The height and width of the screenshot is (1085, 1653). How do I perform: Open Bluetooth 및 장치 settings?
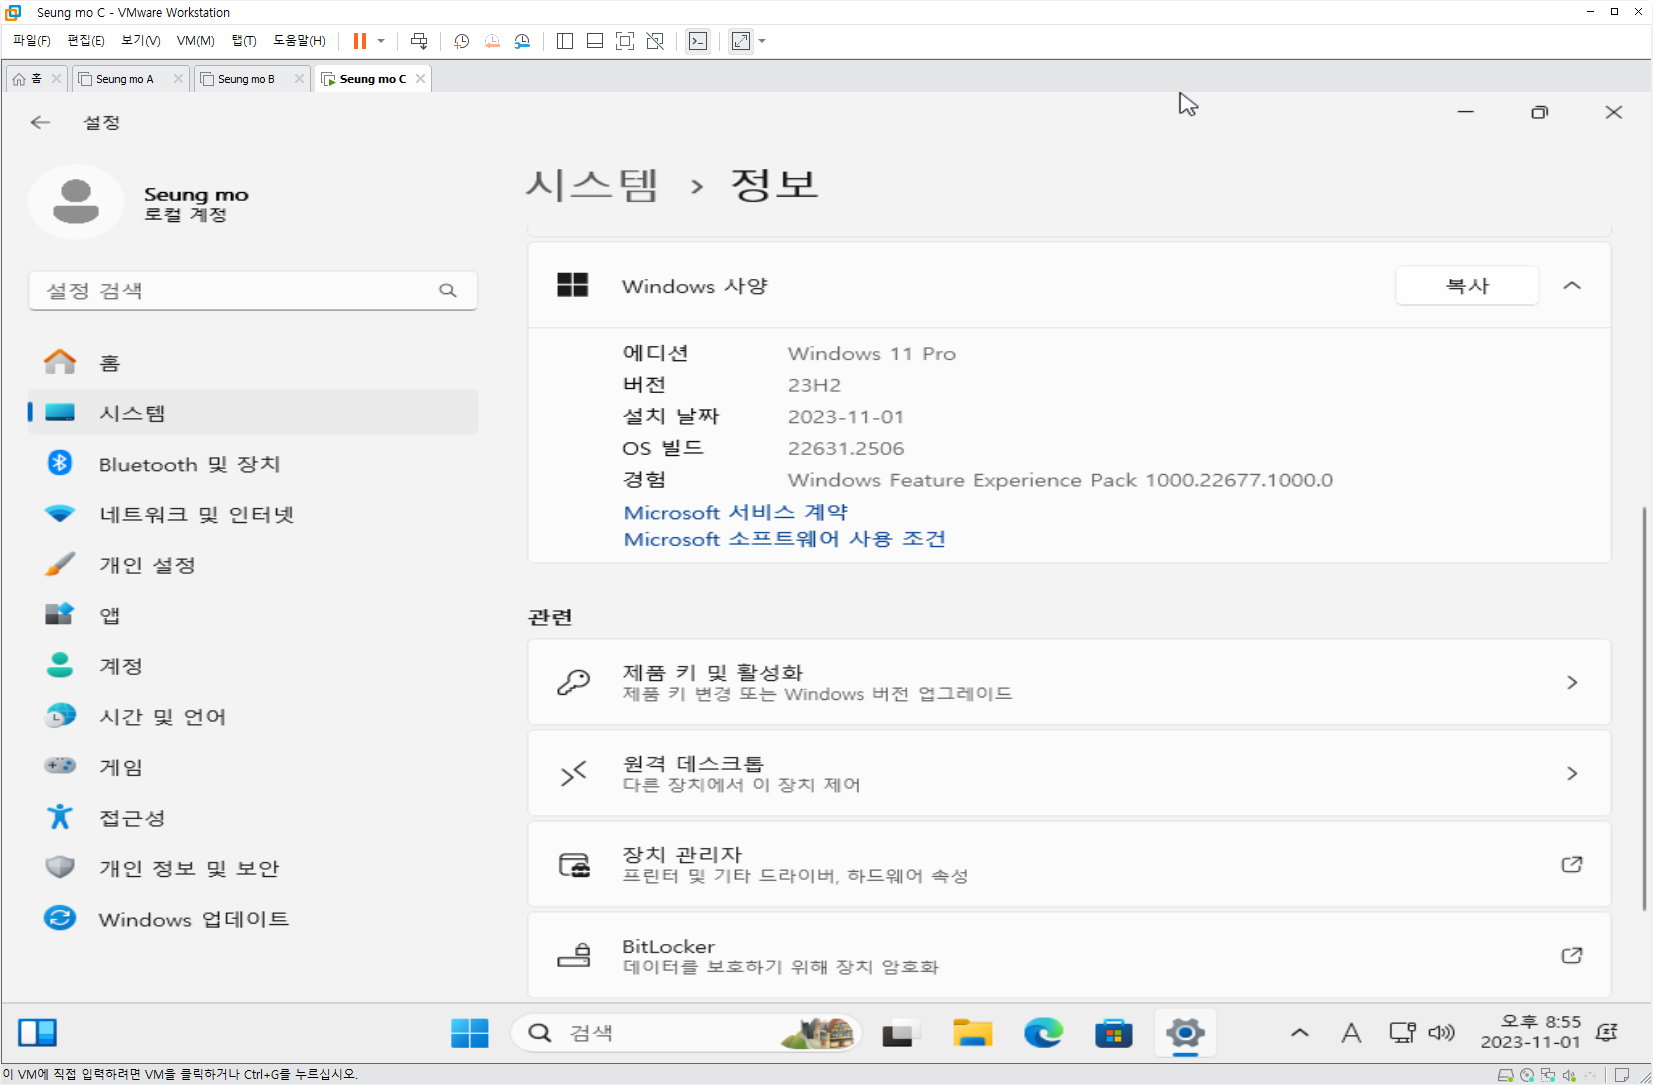pos(253,463)
